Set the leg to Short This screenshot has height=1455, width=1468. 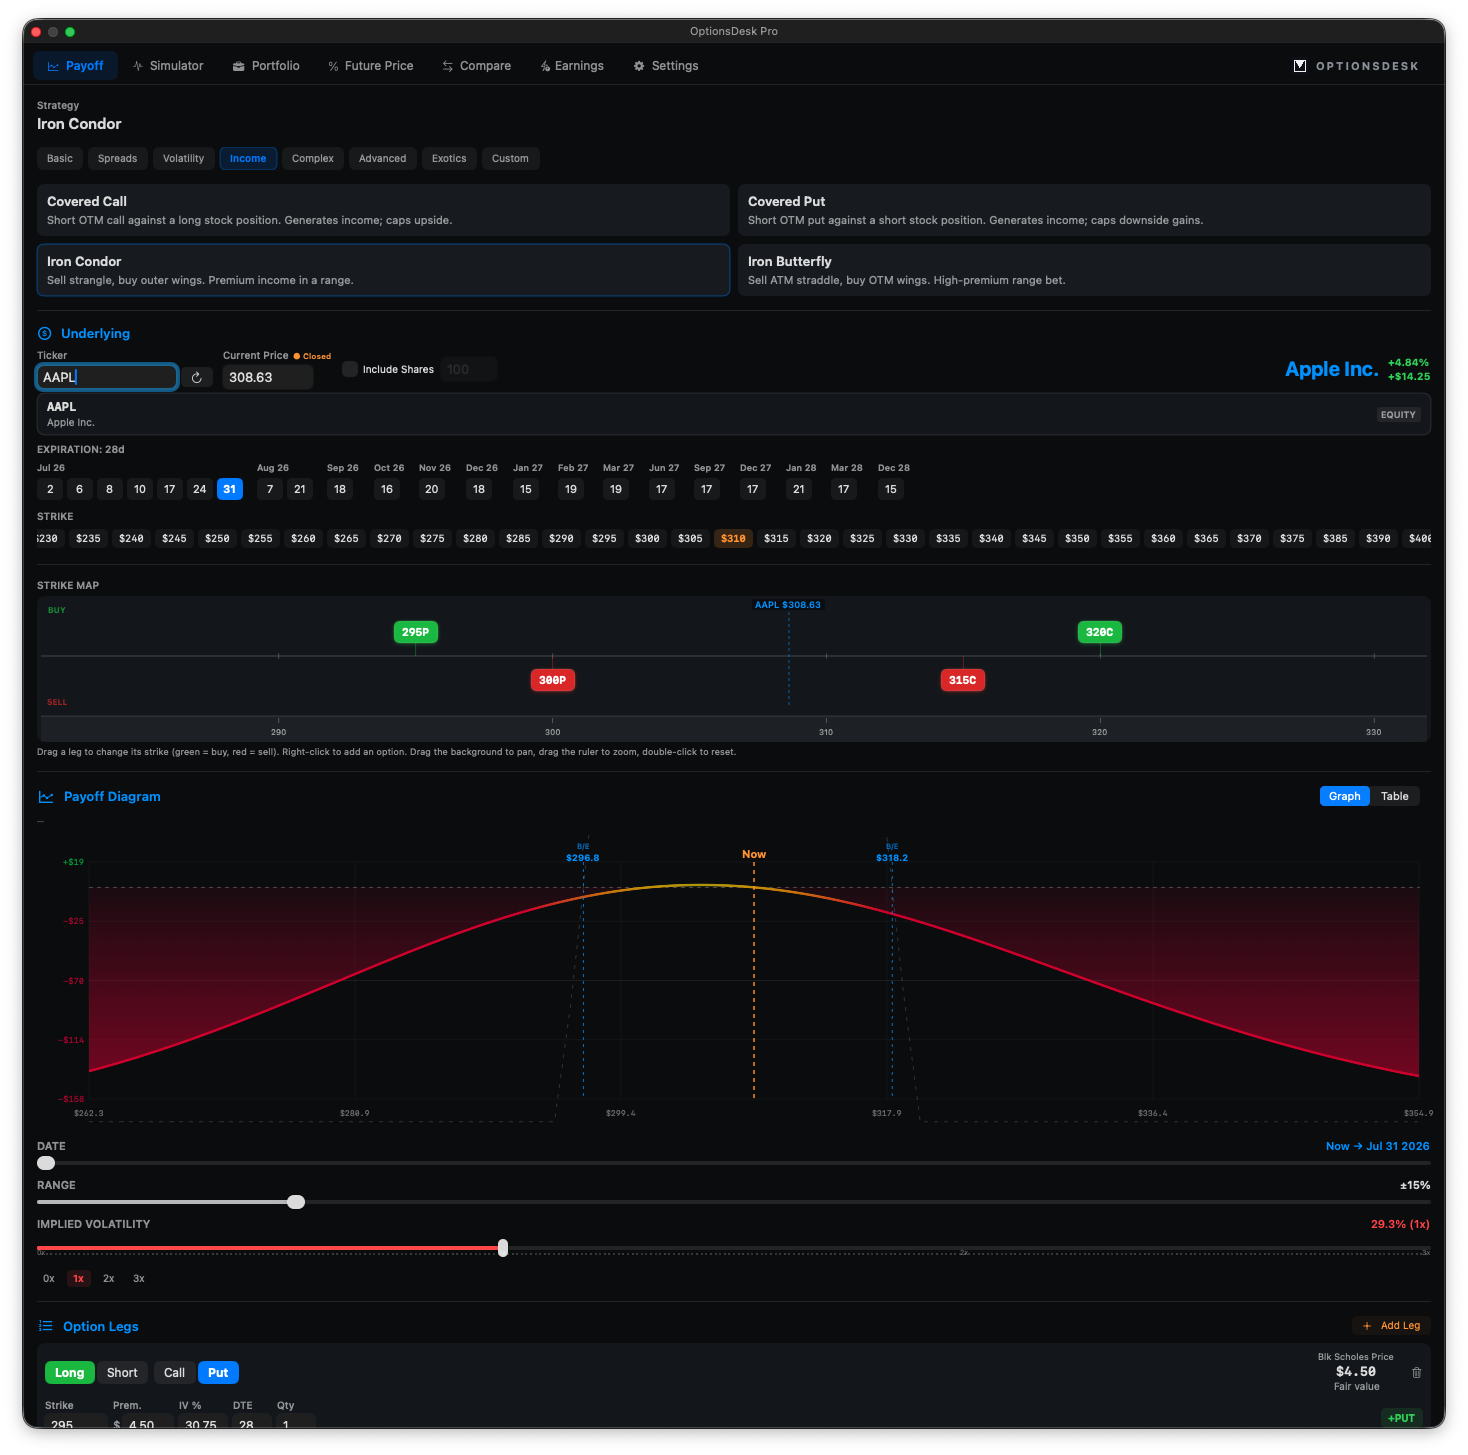(x=122, y=1372)
